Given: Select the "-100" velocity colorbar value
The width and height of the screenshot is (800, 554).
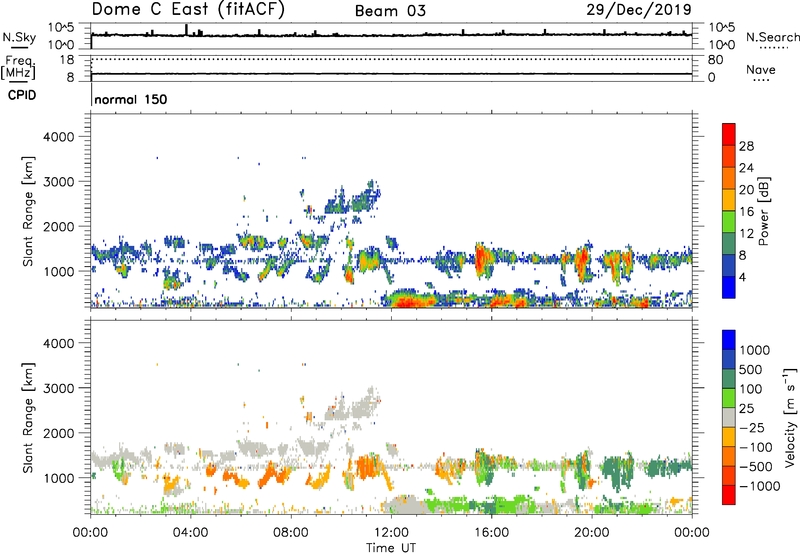Looking at the screenshot, I should 756,447.
